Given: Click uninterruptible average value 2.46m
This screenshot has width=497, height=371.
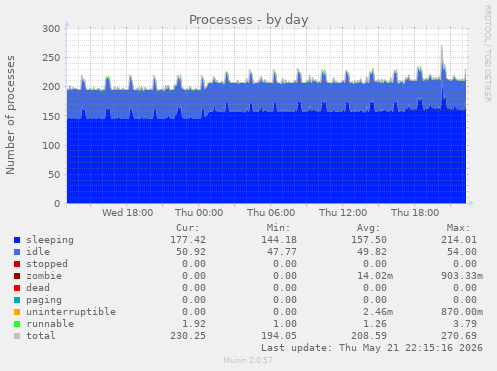Looking at the screenshot, I should click(378, 312).
